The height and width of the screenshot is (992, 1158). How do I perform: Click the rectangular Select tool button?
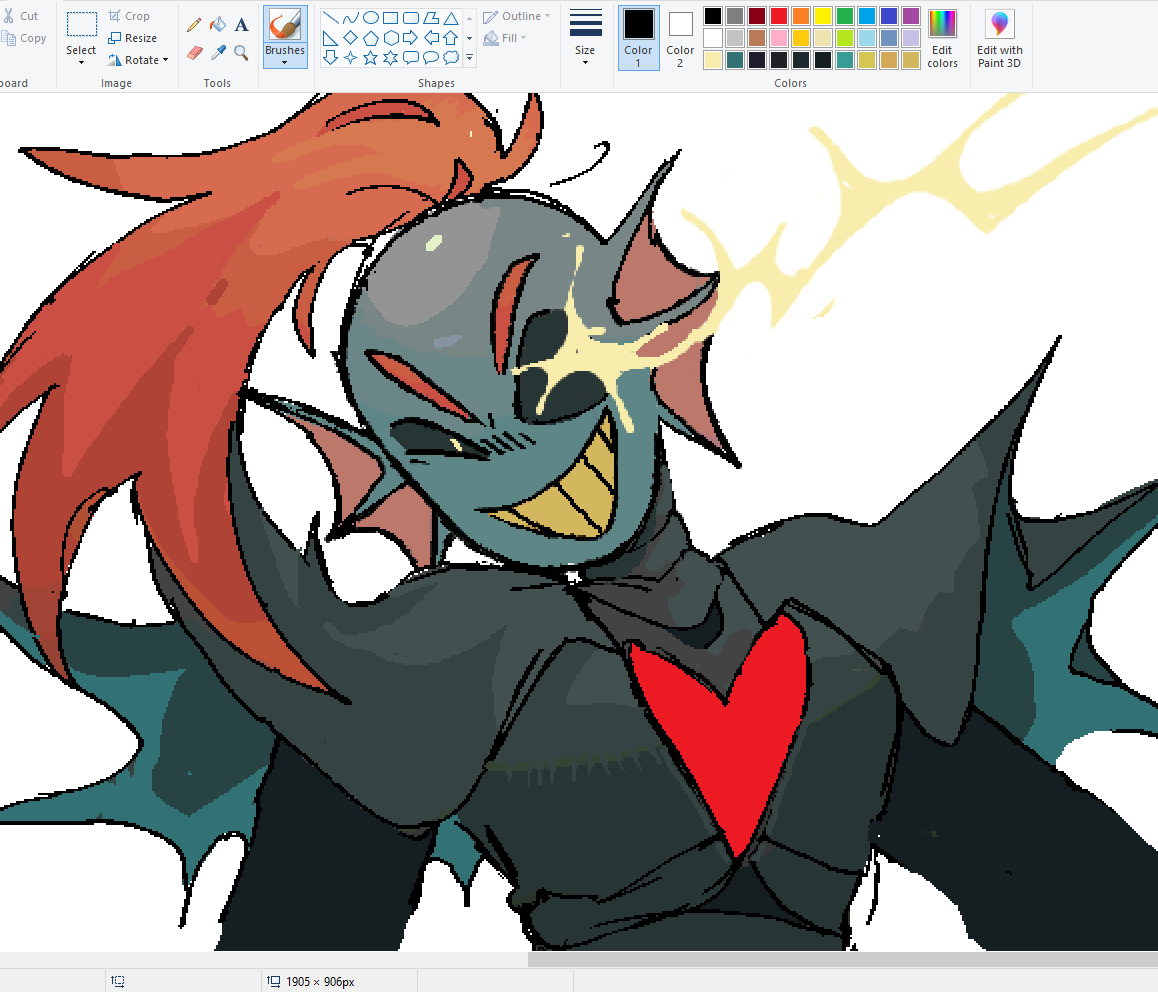(81, 25)
